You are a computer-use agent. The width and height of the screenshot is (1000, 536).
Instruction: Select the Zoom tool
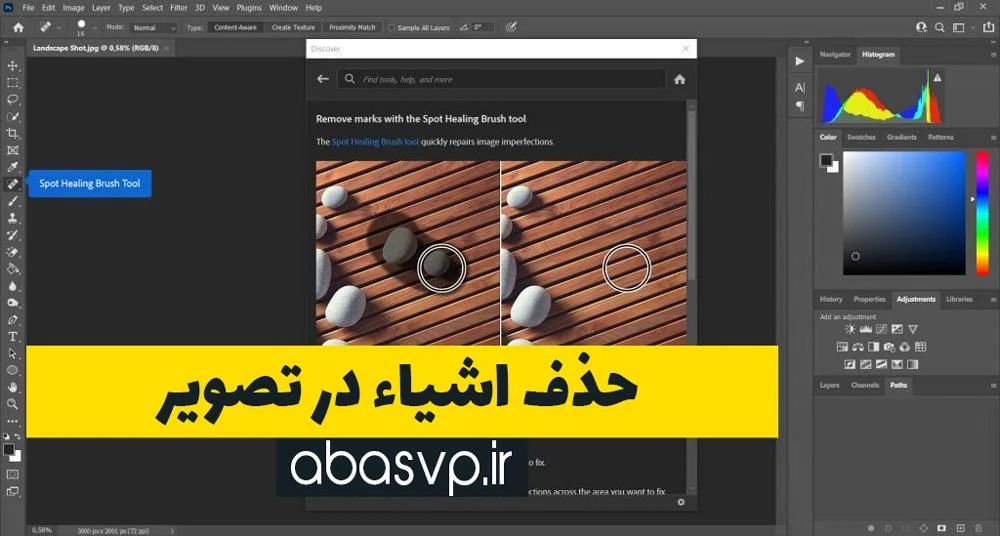tap(12, 404)
